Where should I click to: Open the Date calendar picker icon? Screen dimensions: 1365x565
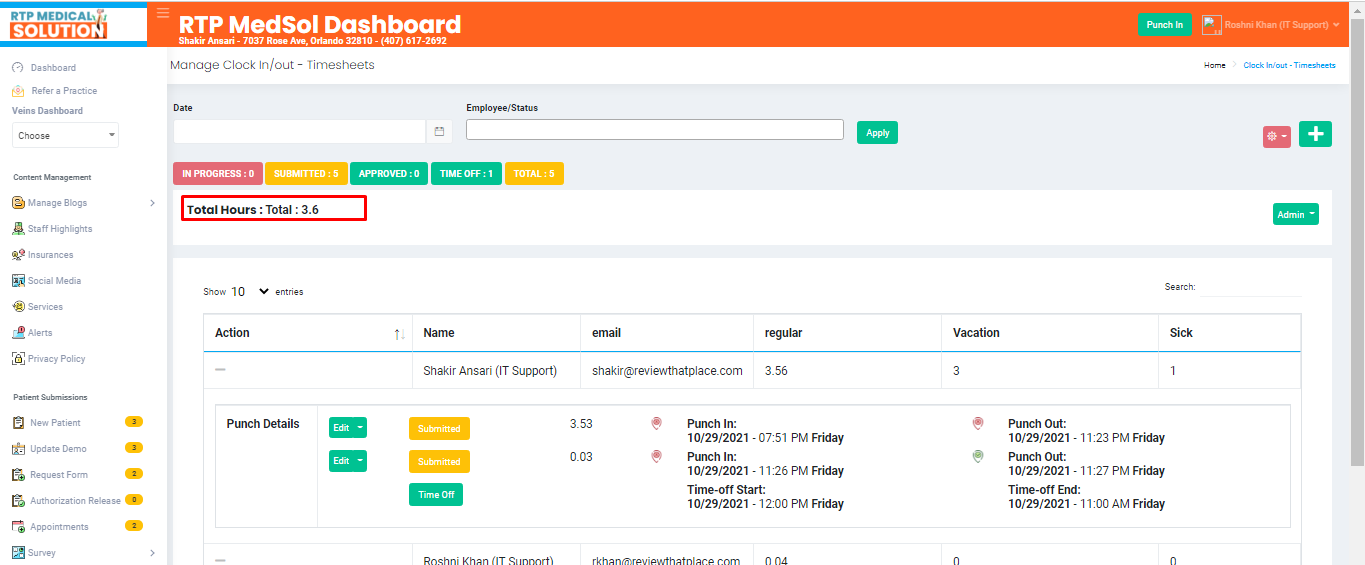pos(439,131)
